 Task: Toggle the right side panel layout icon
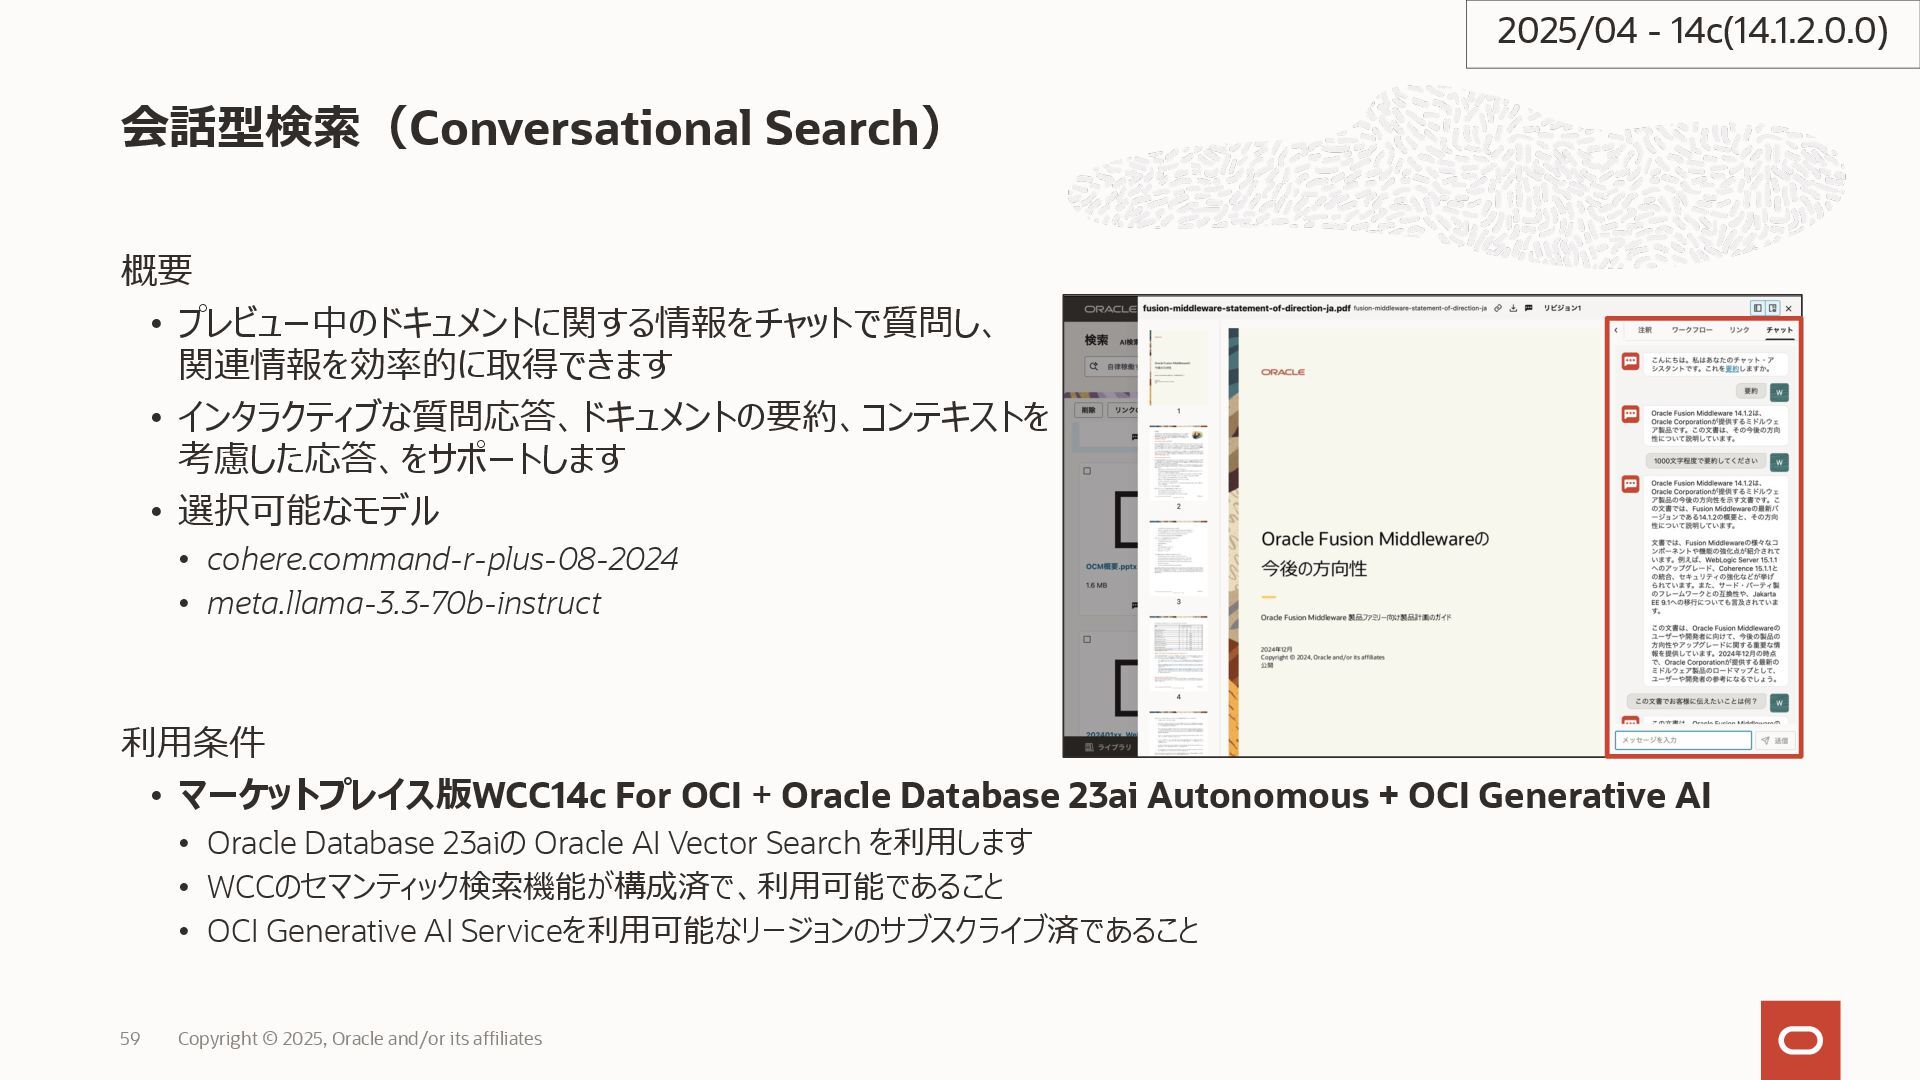[x=1772, y=308]
